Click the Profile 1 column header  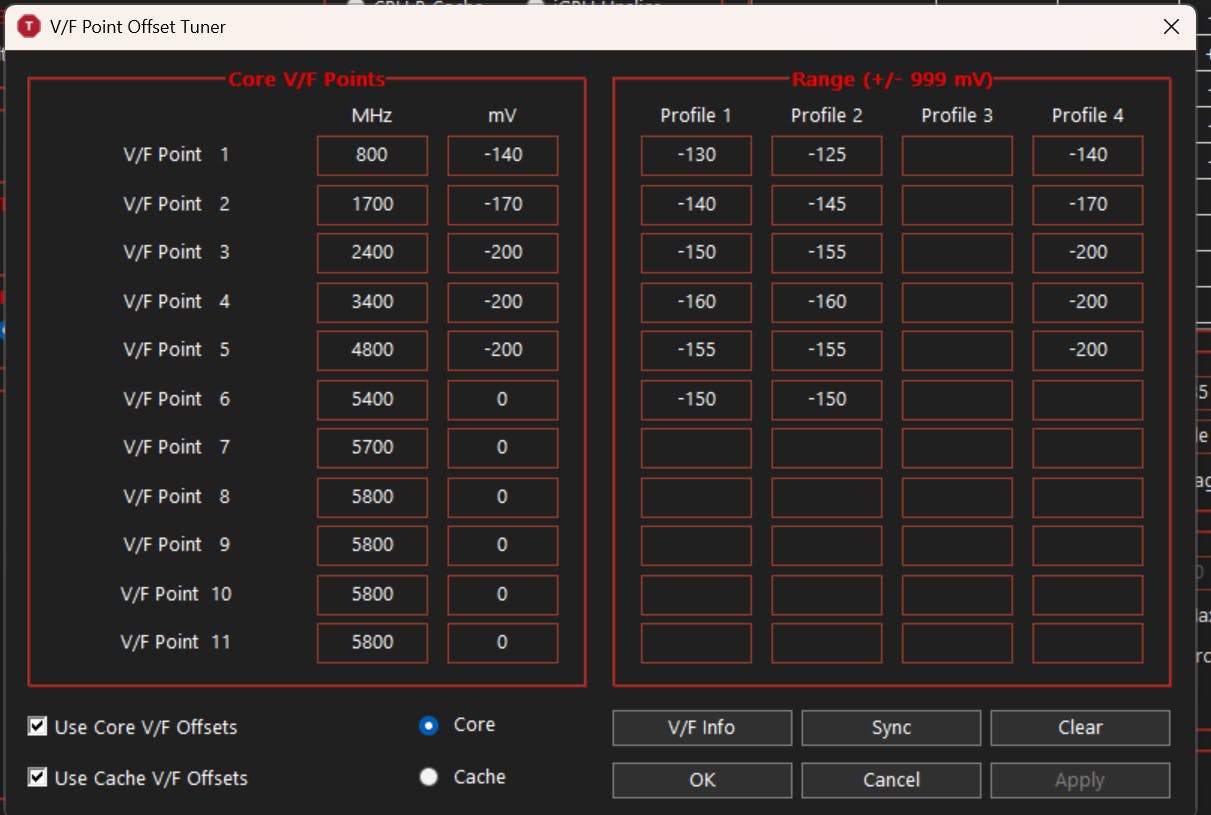696,115
